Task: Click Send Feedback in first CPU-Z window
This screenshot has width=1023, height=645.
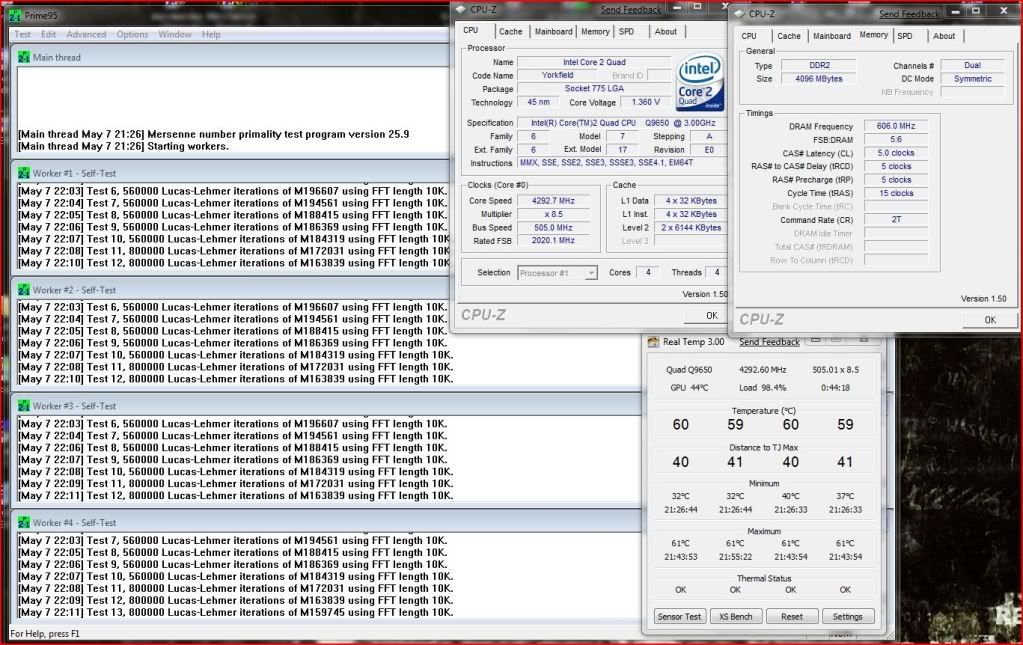Action: (x=631, y=10)
